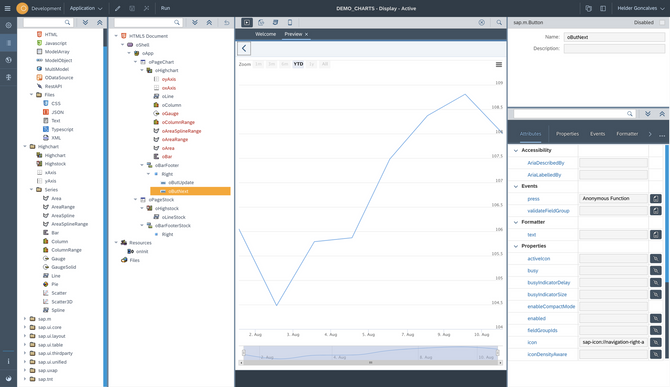Open the Application dropdown menu
Image resolution: width=670 pixels, height=387 pixels.
tap(86, 8)
